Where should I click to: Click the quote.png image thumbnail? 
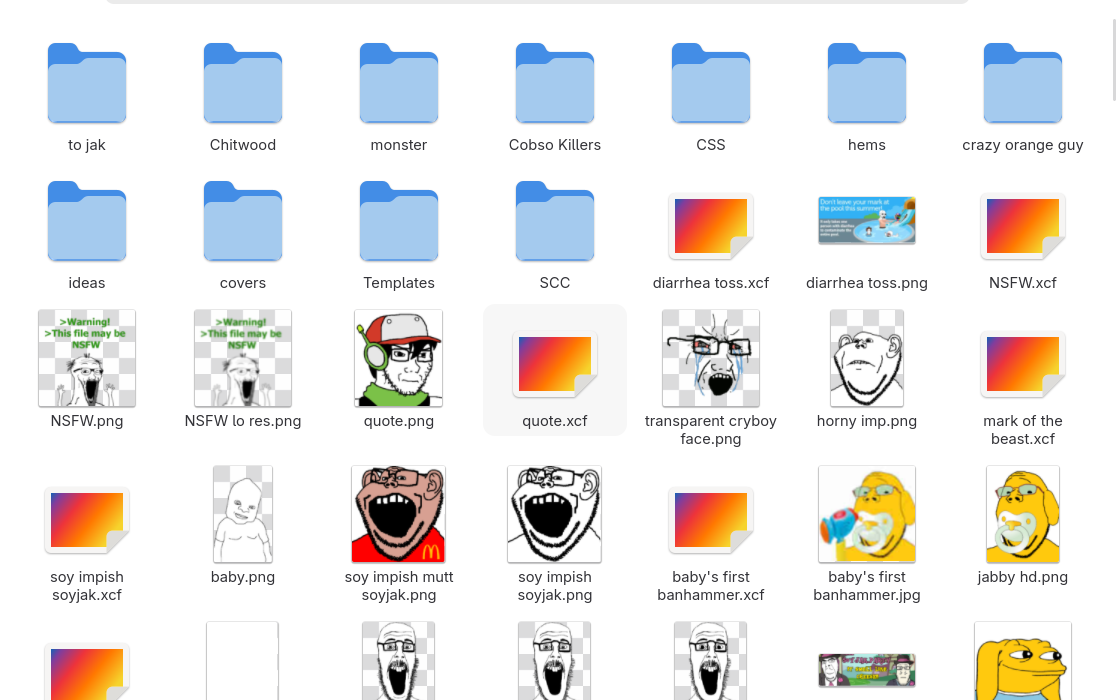click(399, 358)
